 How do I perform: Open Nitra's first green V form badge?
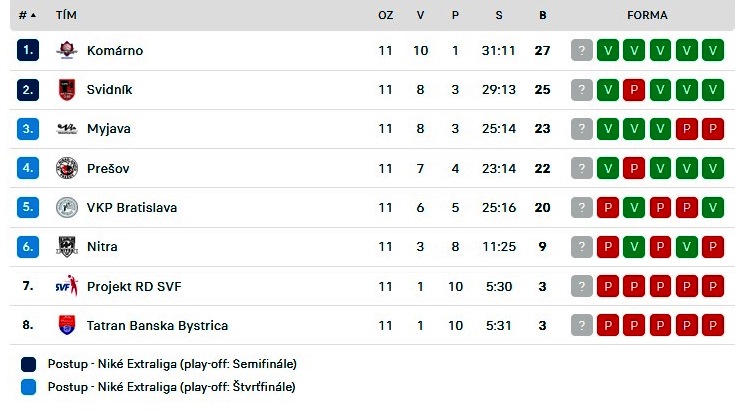click(x=634, y=246)
